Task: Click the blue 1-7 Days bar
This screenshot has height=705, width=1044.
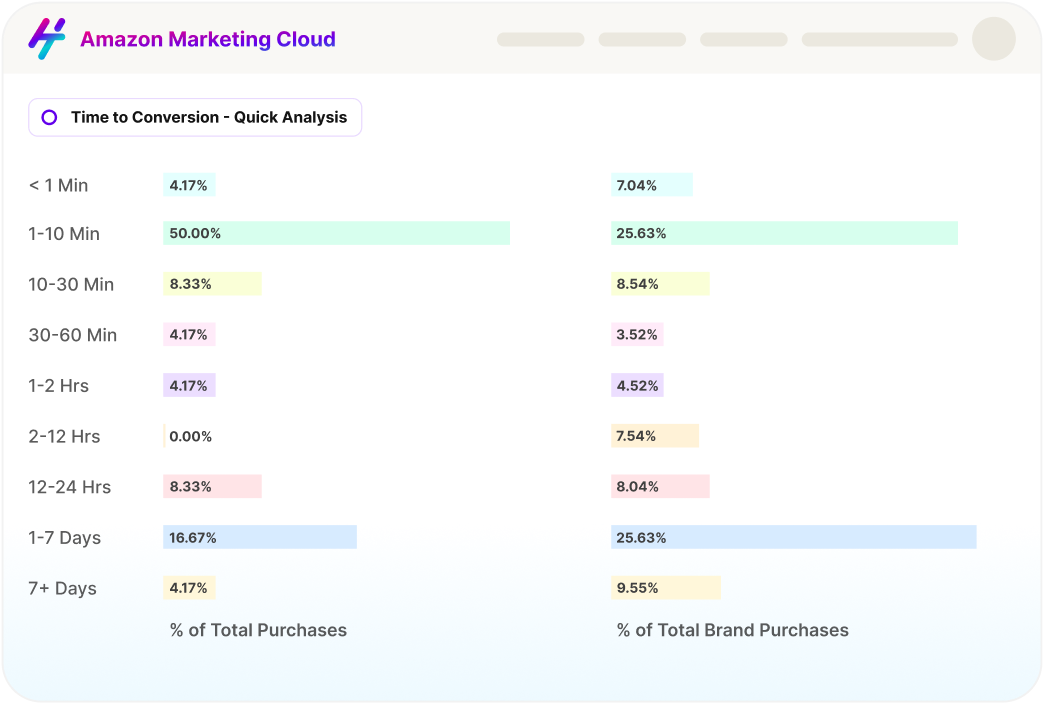Action: coord(260,537)
